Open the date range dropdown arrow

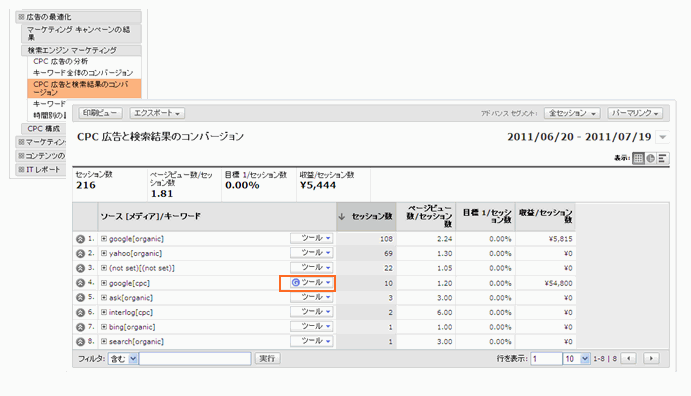coord(663,137)
